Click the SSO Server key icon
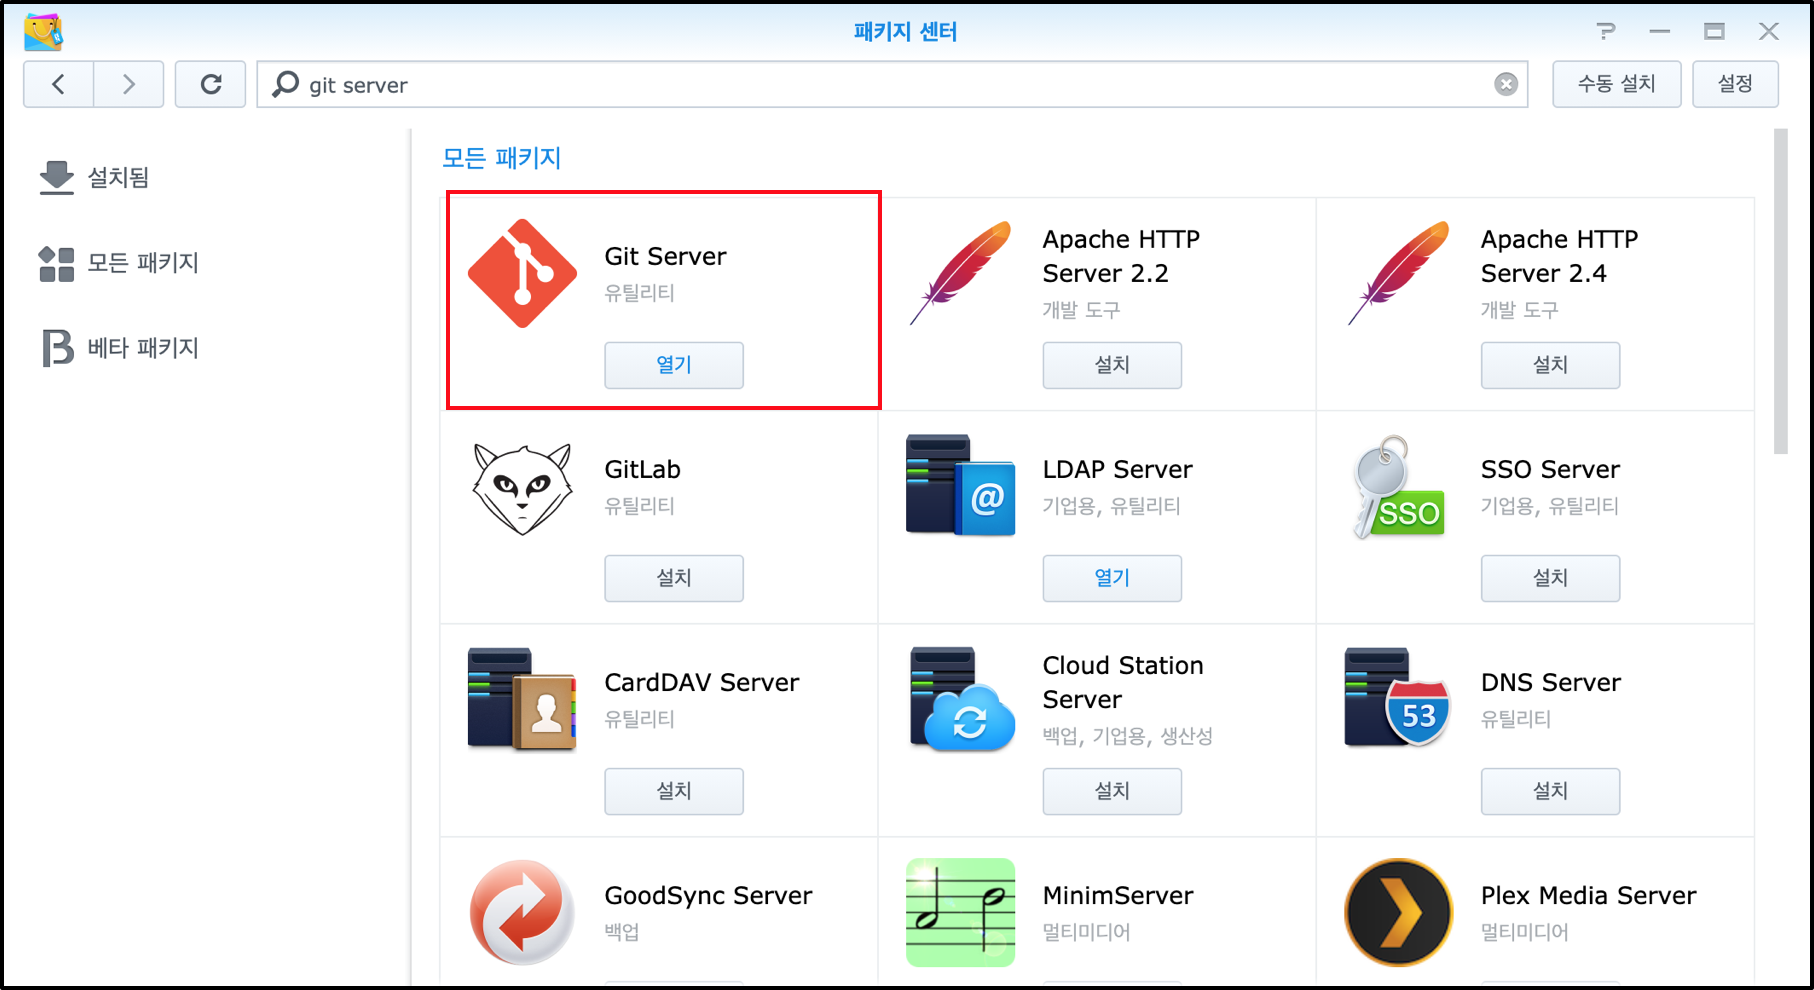The width and height of the screenshot is (1814, 990). tap(1398, 487)
